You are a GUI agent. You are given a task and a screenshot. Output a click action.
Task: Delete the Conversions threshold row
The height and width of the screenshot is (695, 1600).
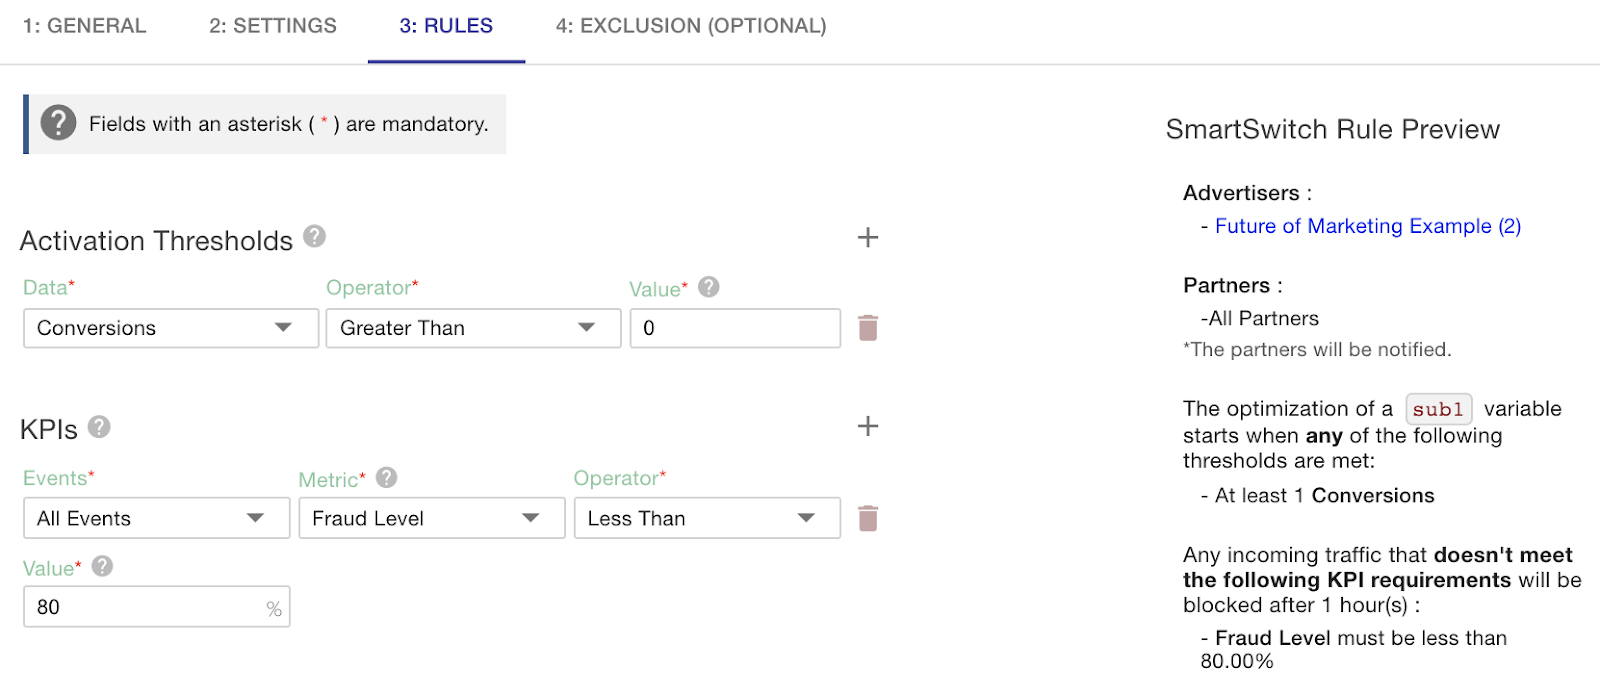point(868,328)
